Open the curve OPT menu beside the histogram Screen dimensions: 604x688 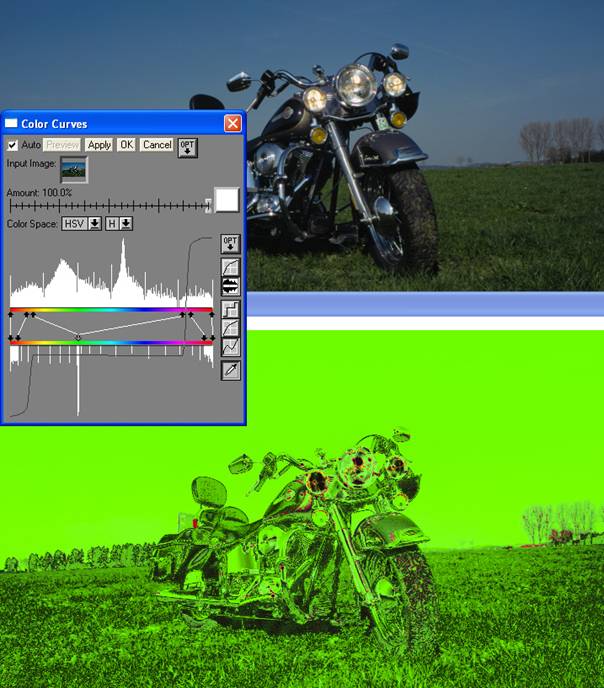point(230,244)
